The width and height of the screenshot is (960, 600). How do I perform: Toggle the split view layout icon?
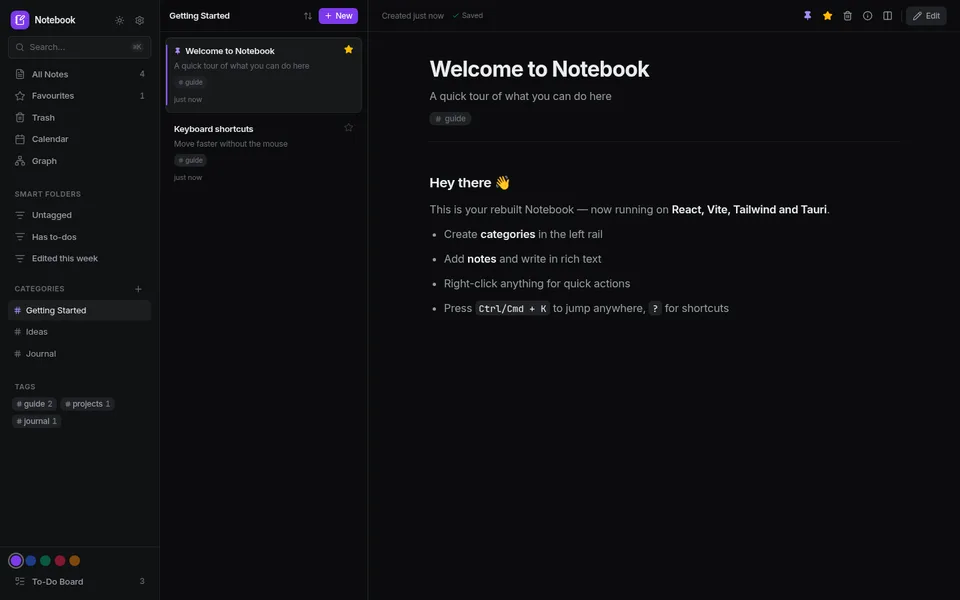(x=887, y=16)
